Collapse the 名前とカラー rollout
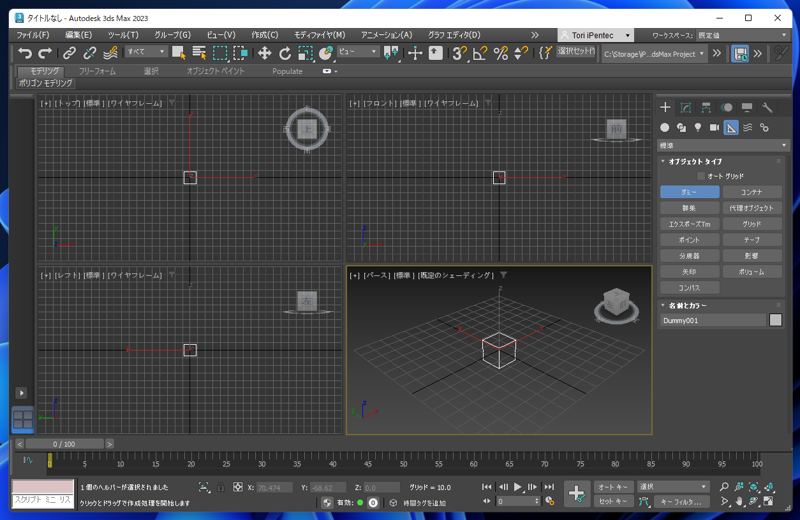This screenshot has width=800, height=520. point(684,306)
